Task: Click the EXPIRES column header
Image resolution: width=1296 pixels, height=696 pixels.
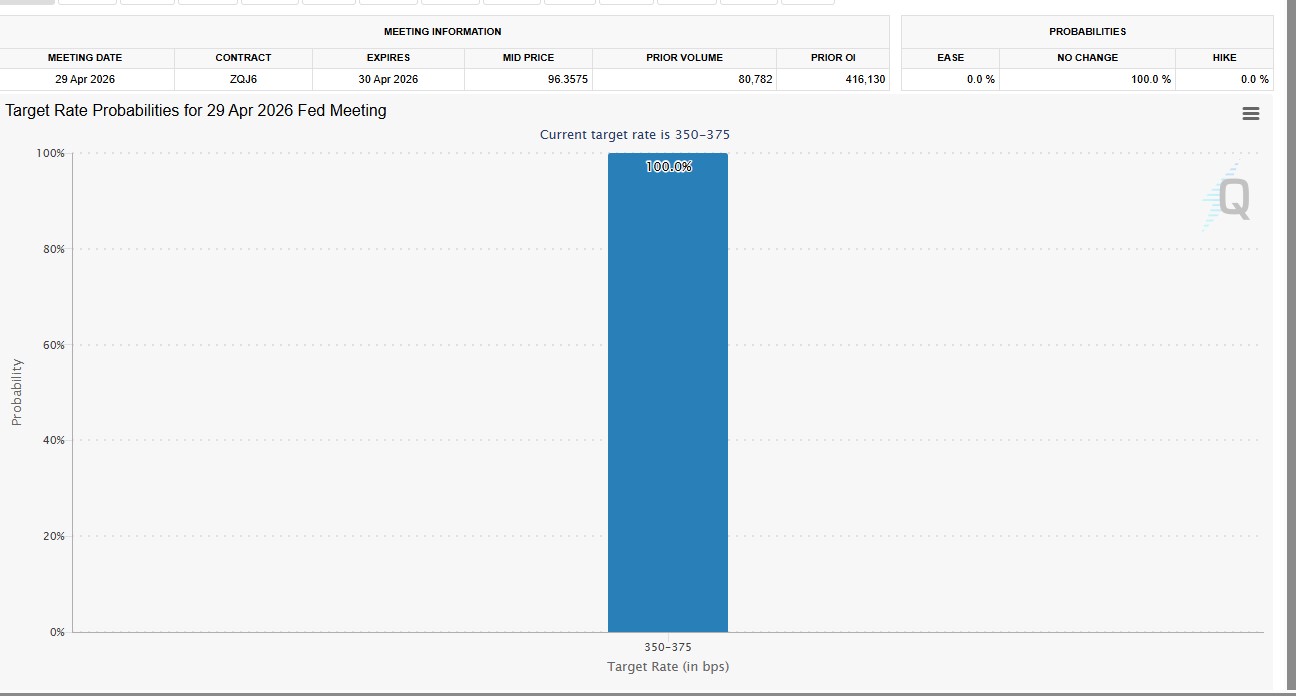Action: pos(387,57)
